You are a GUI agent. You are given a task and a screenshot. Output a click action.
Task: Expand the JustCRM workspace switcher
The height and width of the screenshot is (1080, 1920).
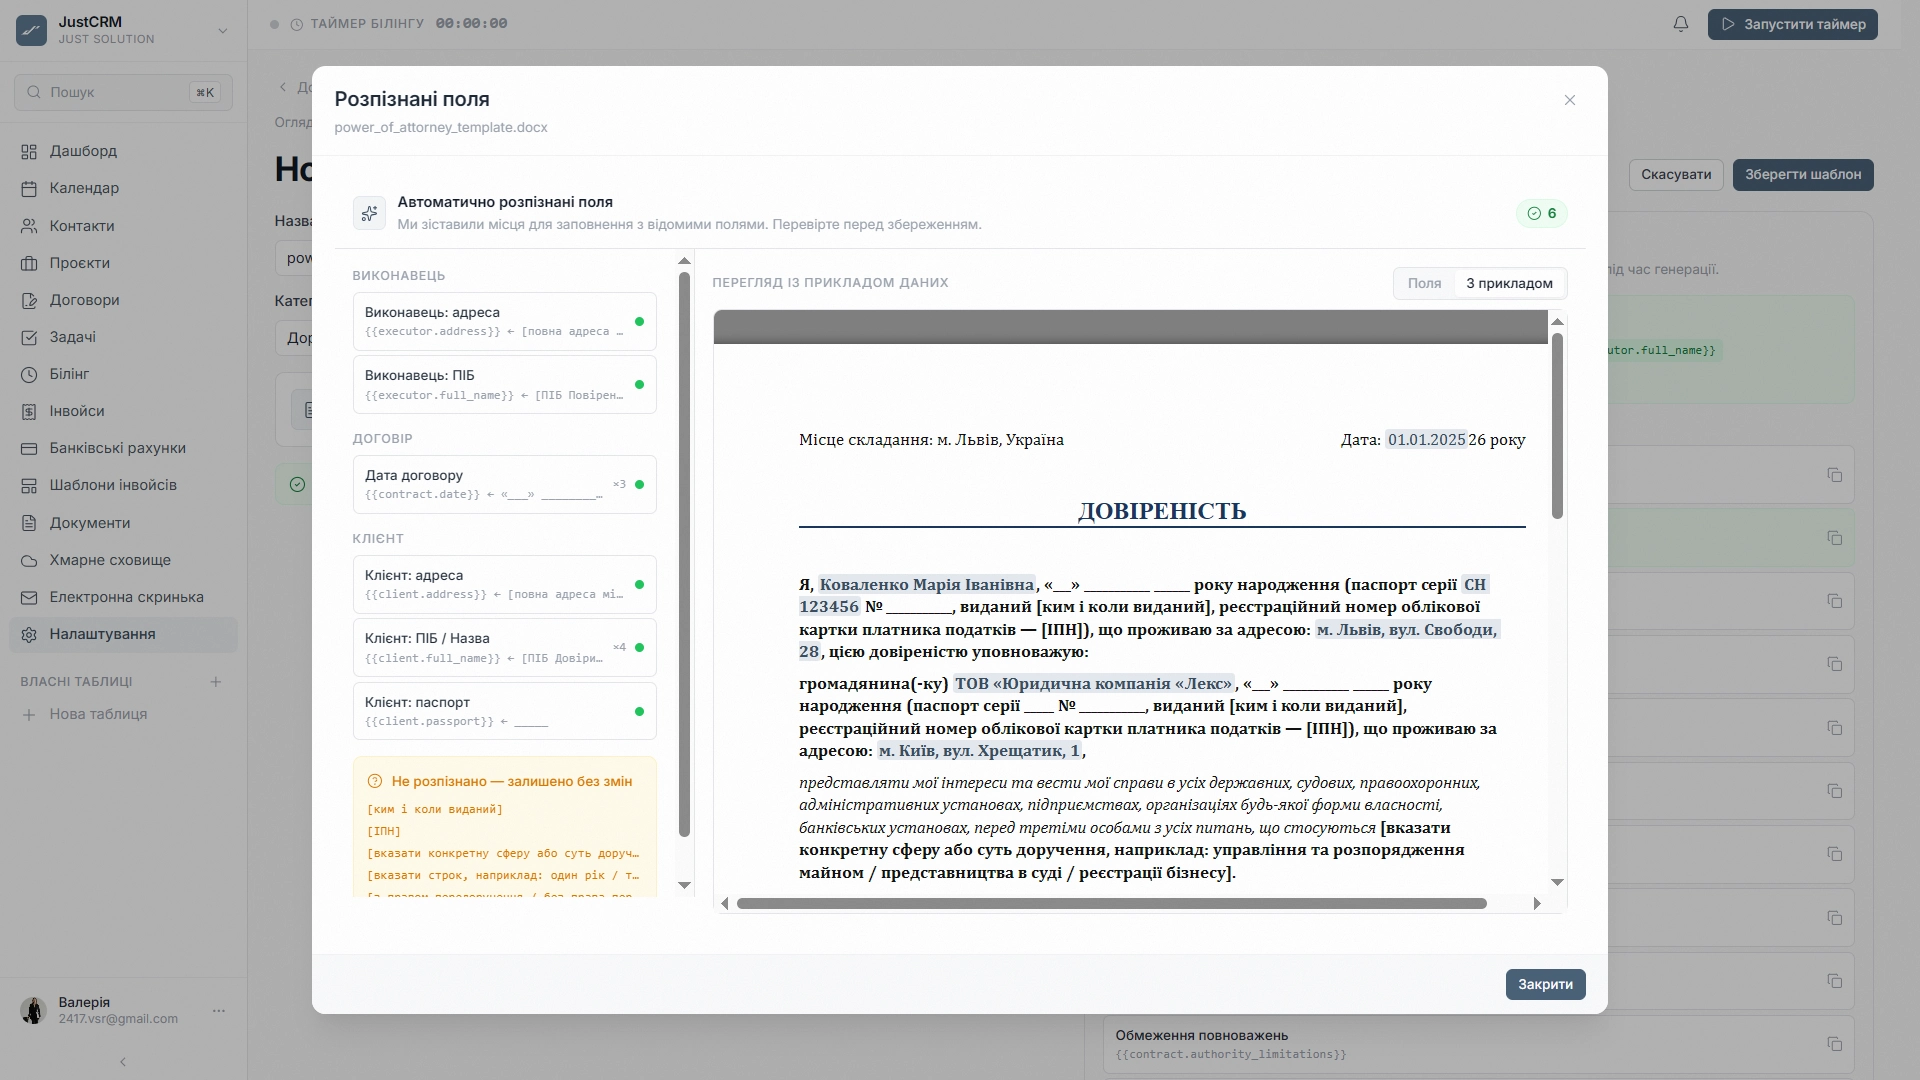click(x=222, y=31)
